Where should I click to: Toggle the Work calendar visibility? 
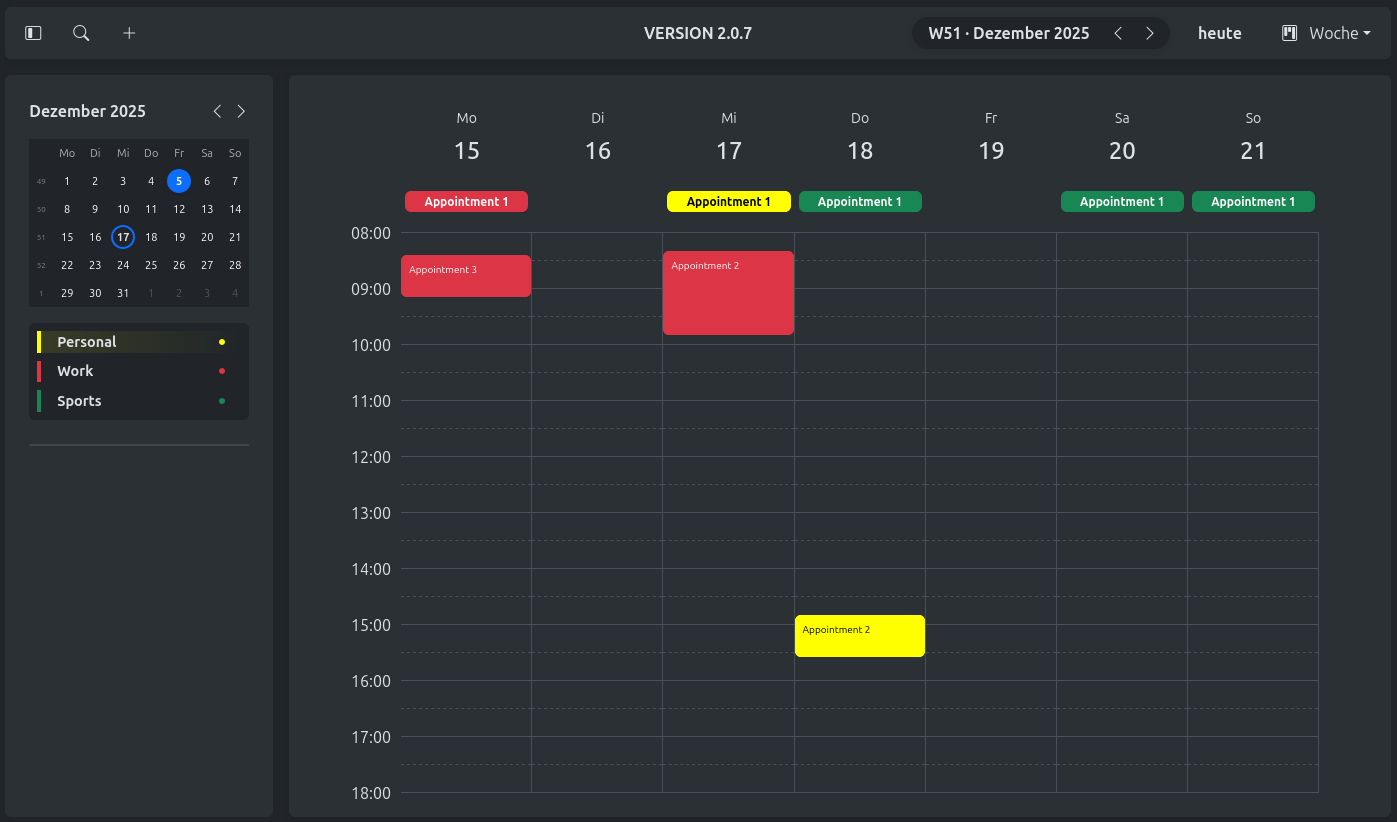(75, 371)
